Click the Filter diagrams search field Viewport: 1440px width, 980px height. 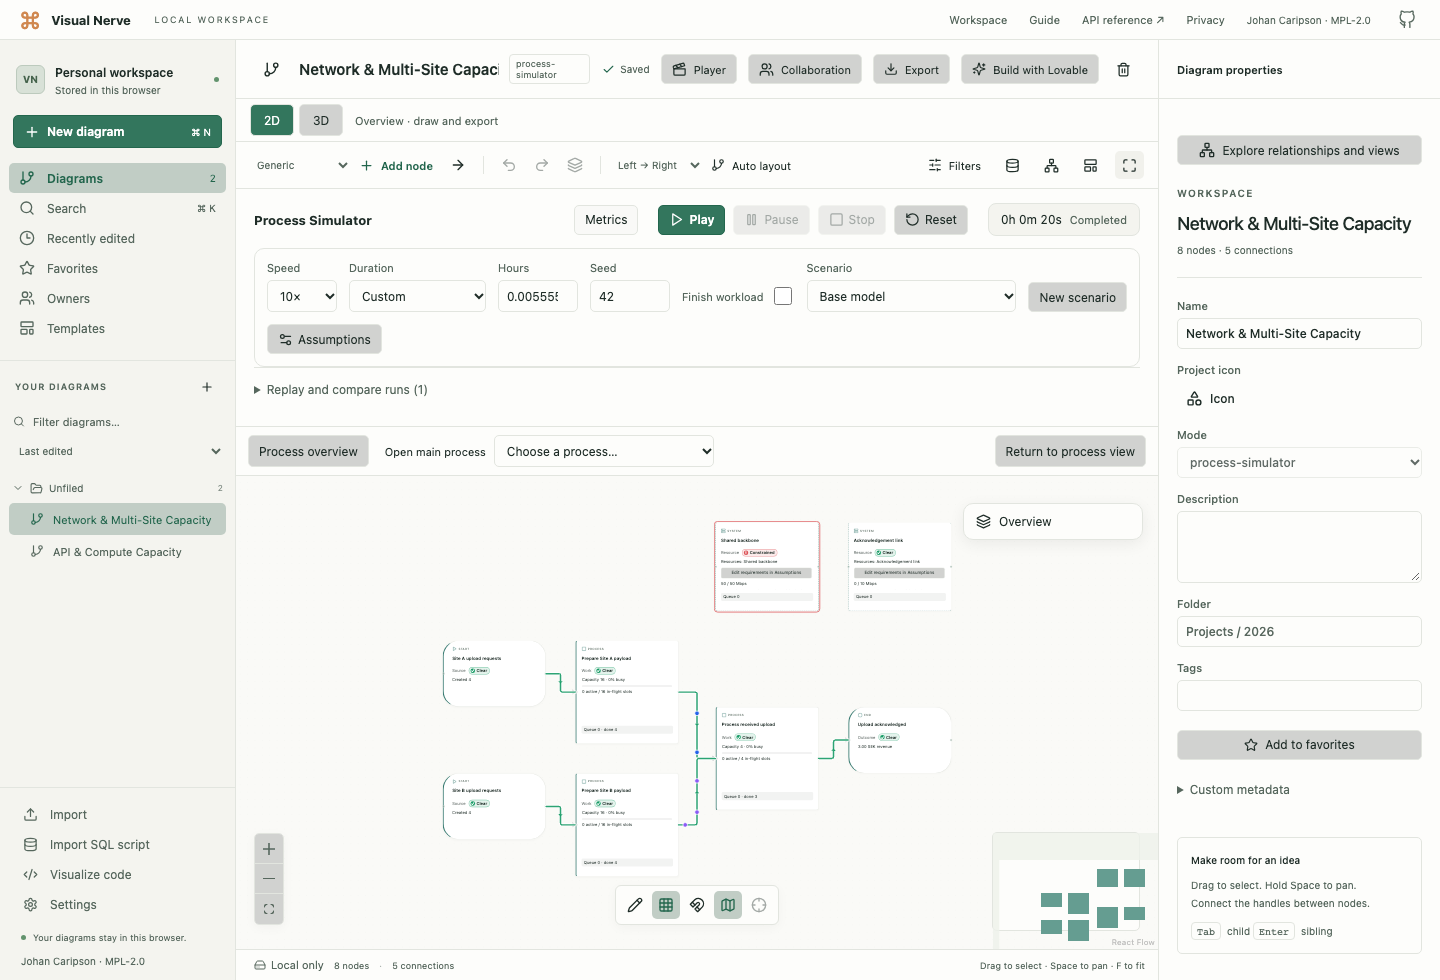tap(118, 422)
